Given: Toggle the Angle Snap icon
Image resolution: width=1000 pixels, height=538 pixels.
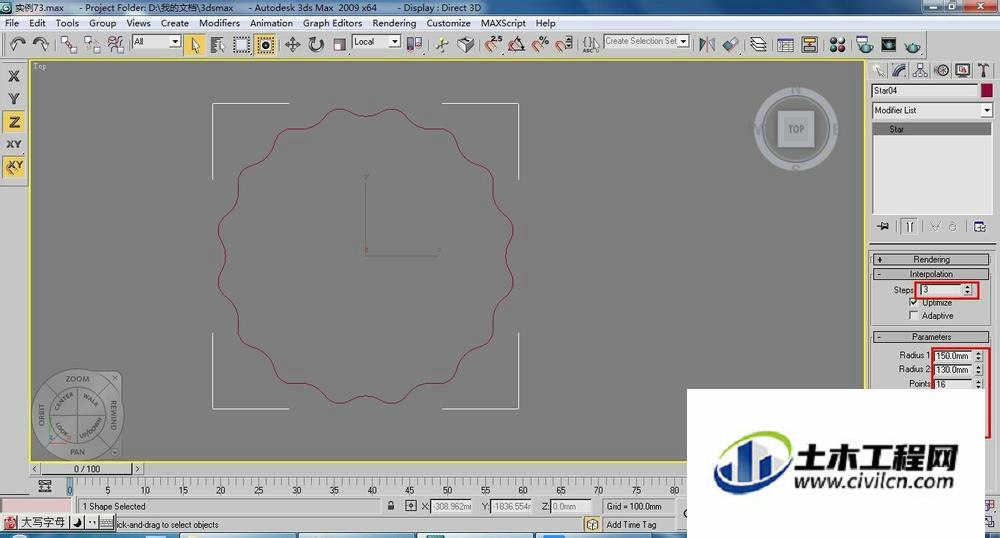Looking at the screenshot, I should click(517, 44).
